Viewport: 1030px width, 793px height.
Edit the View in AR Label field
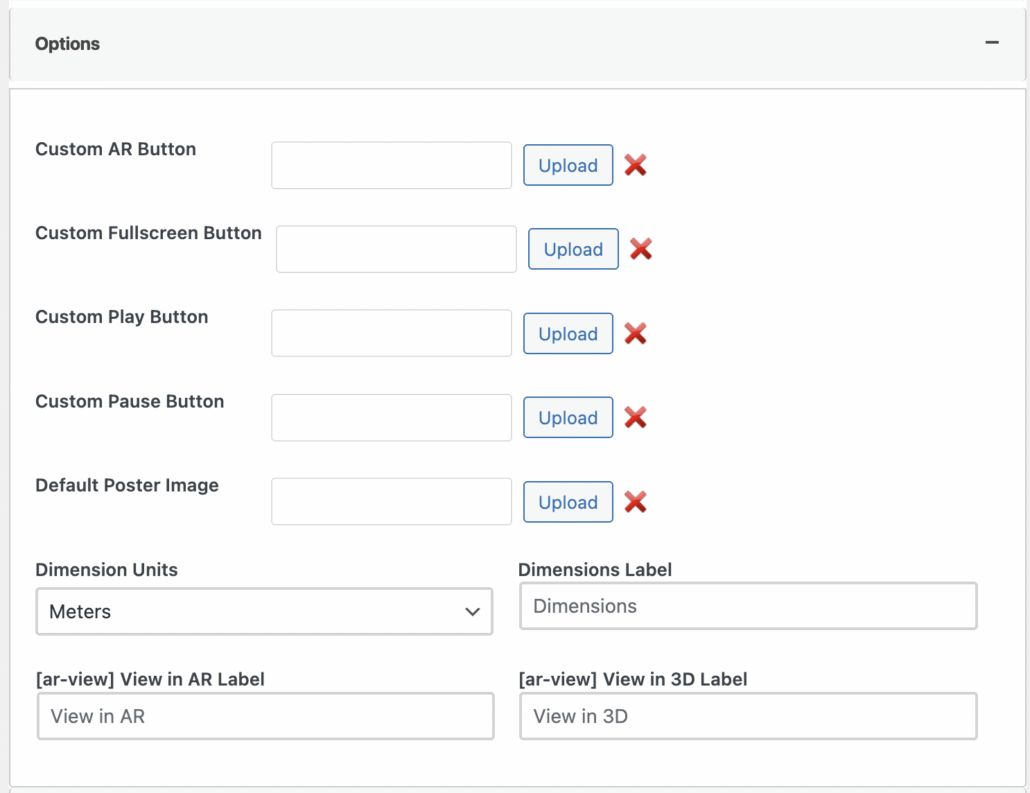click(x=266, y=716)
